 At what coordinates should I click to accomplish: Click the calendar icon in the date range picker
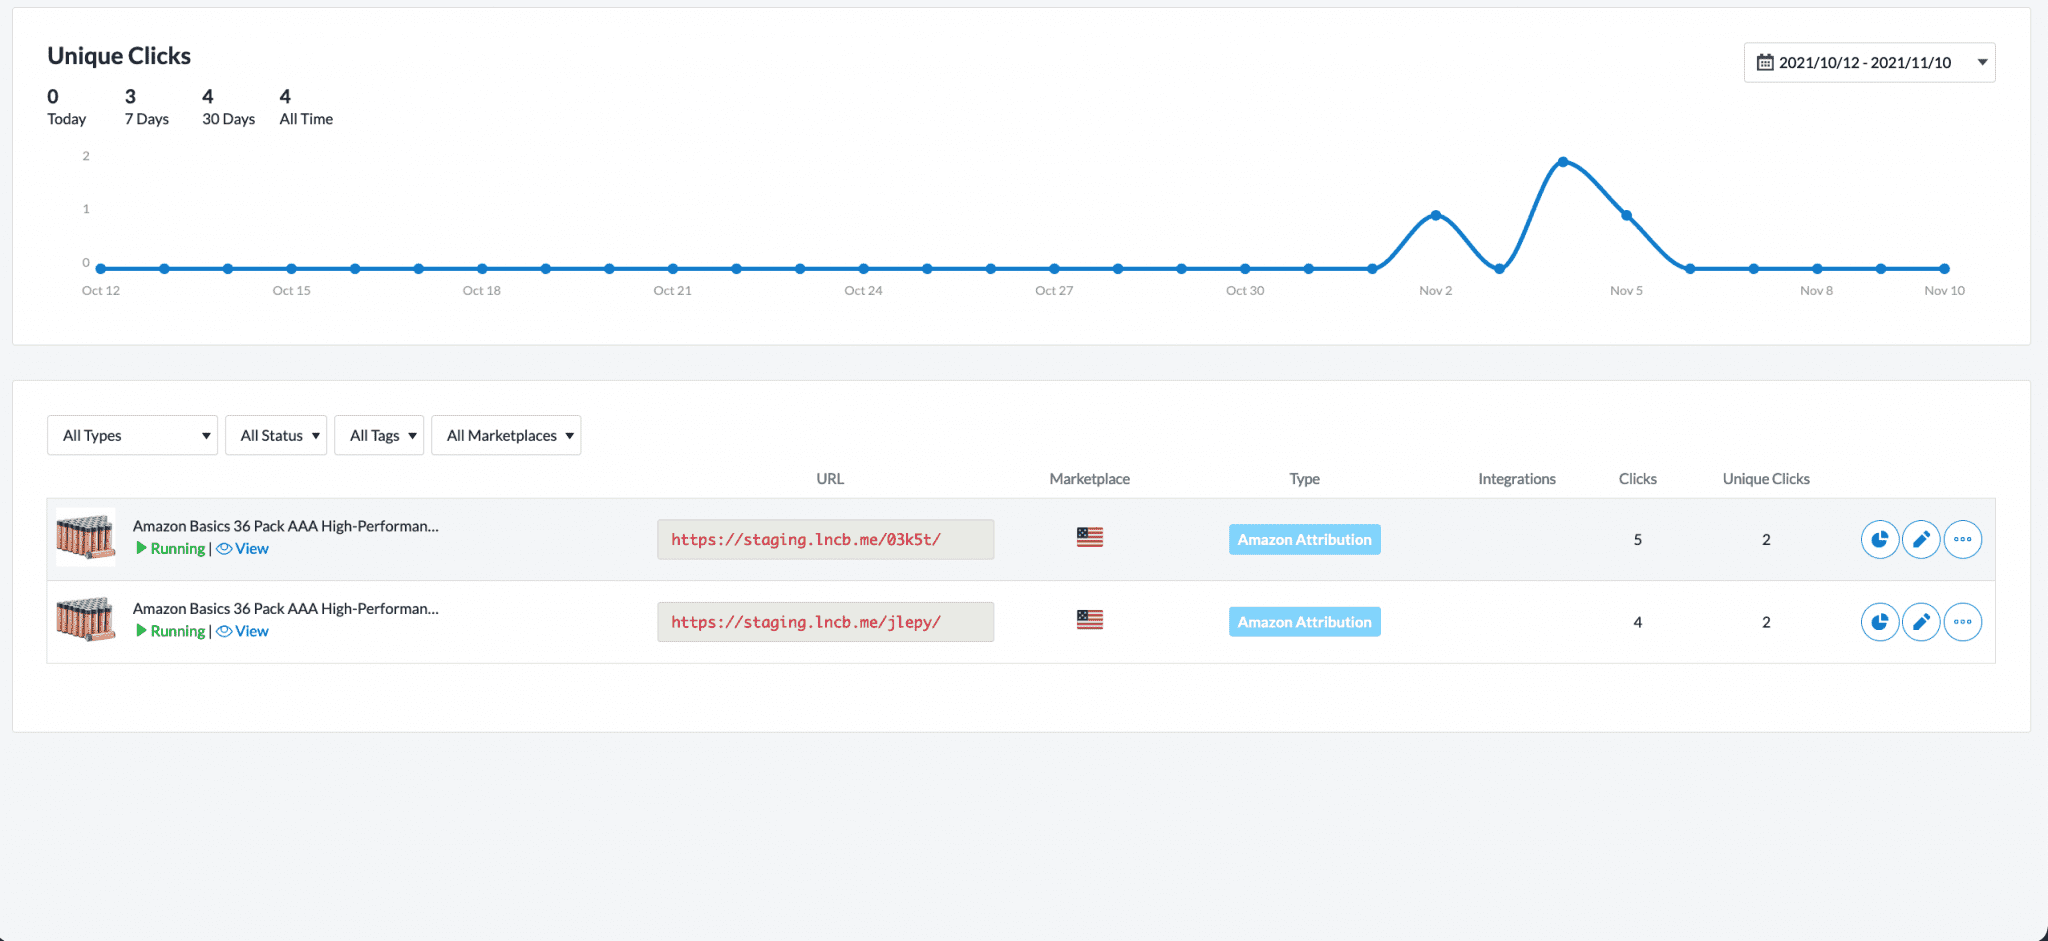pyautogui.click(x=1764, y=61)
